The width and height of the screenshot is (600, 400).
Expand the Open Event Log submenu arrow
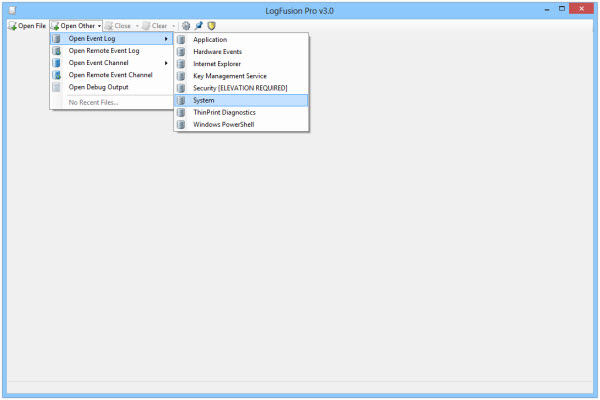[x=166, y=39]
